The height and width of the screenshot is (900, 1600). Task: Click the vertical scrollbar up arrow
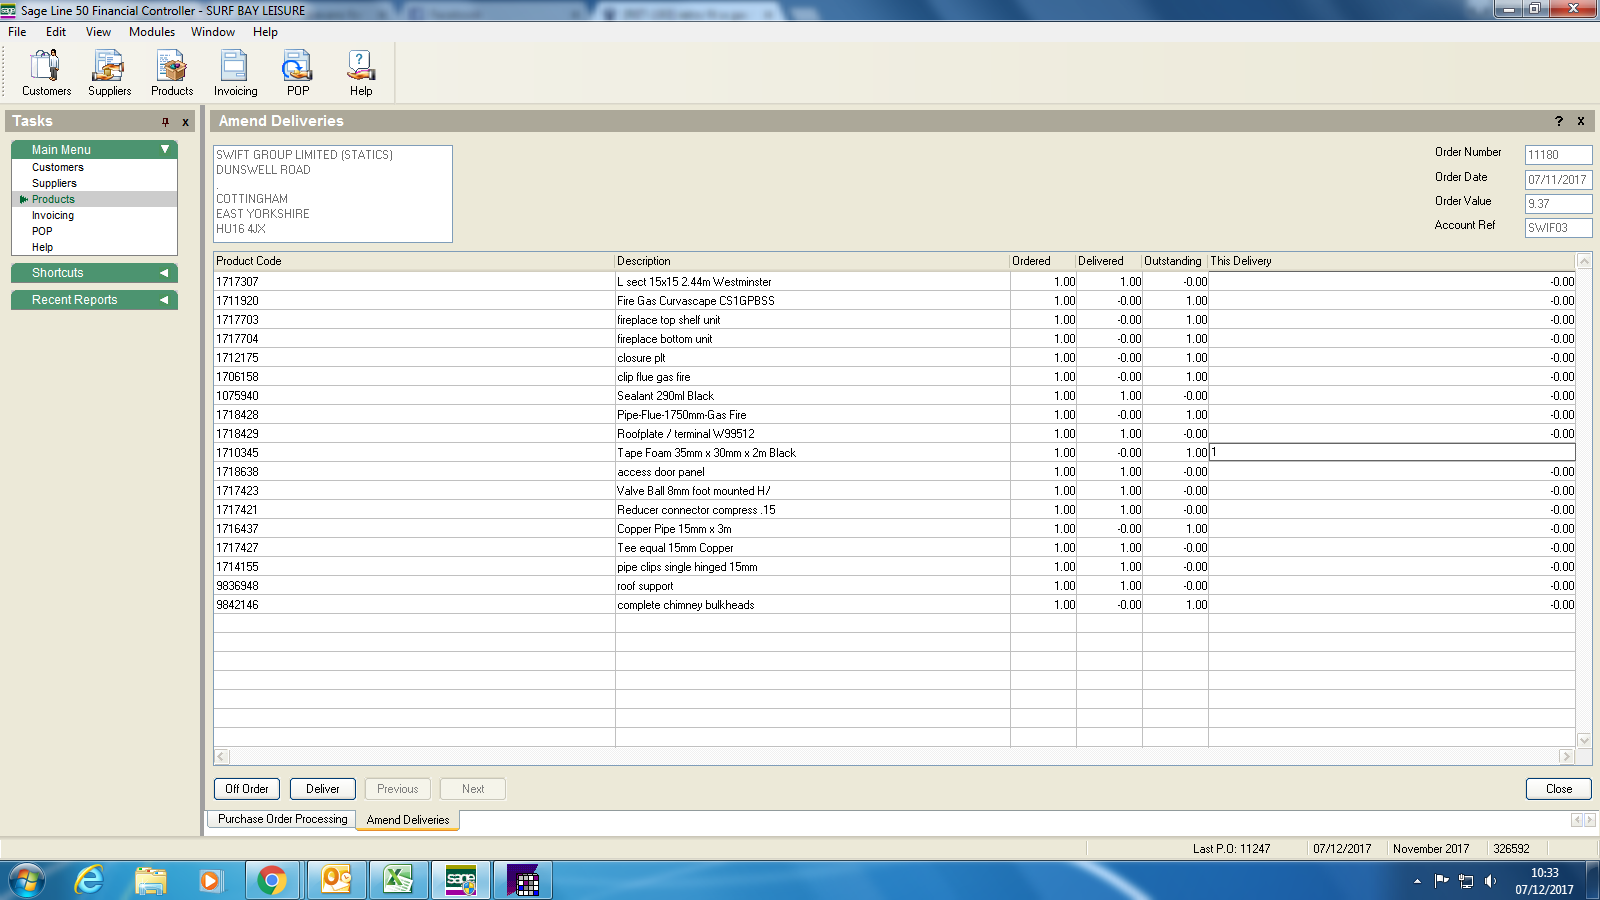1584,261
